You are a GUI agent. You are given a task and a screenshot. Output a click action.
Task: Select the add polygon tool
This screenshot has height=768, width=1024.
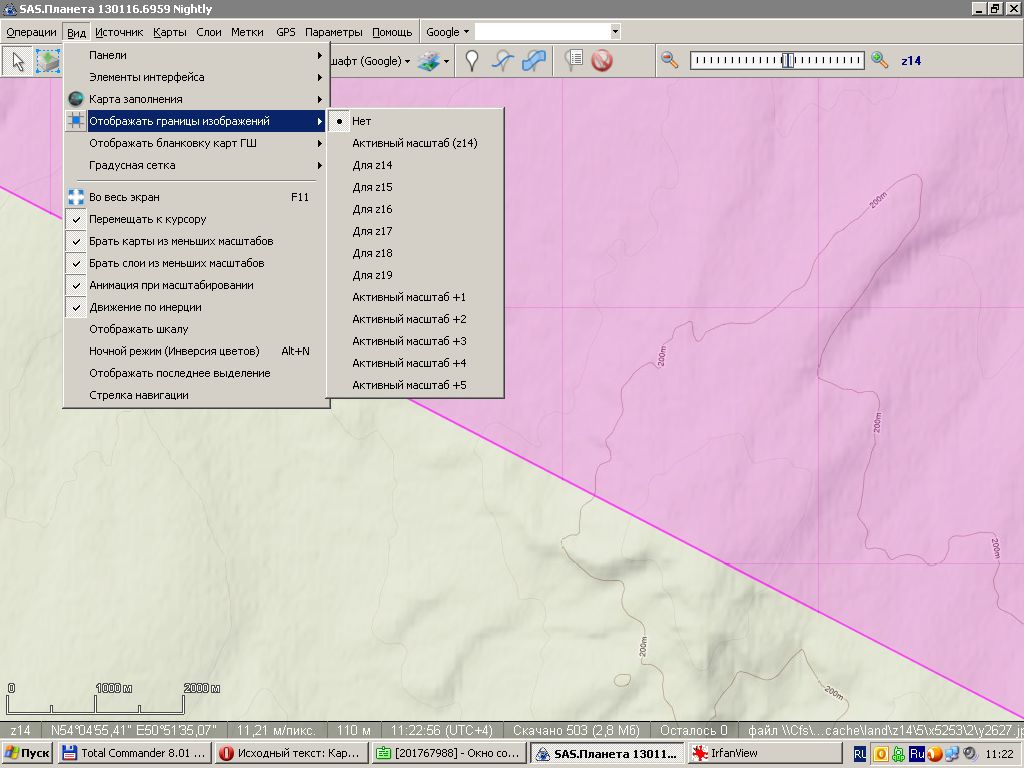pos(534,61)
